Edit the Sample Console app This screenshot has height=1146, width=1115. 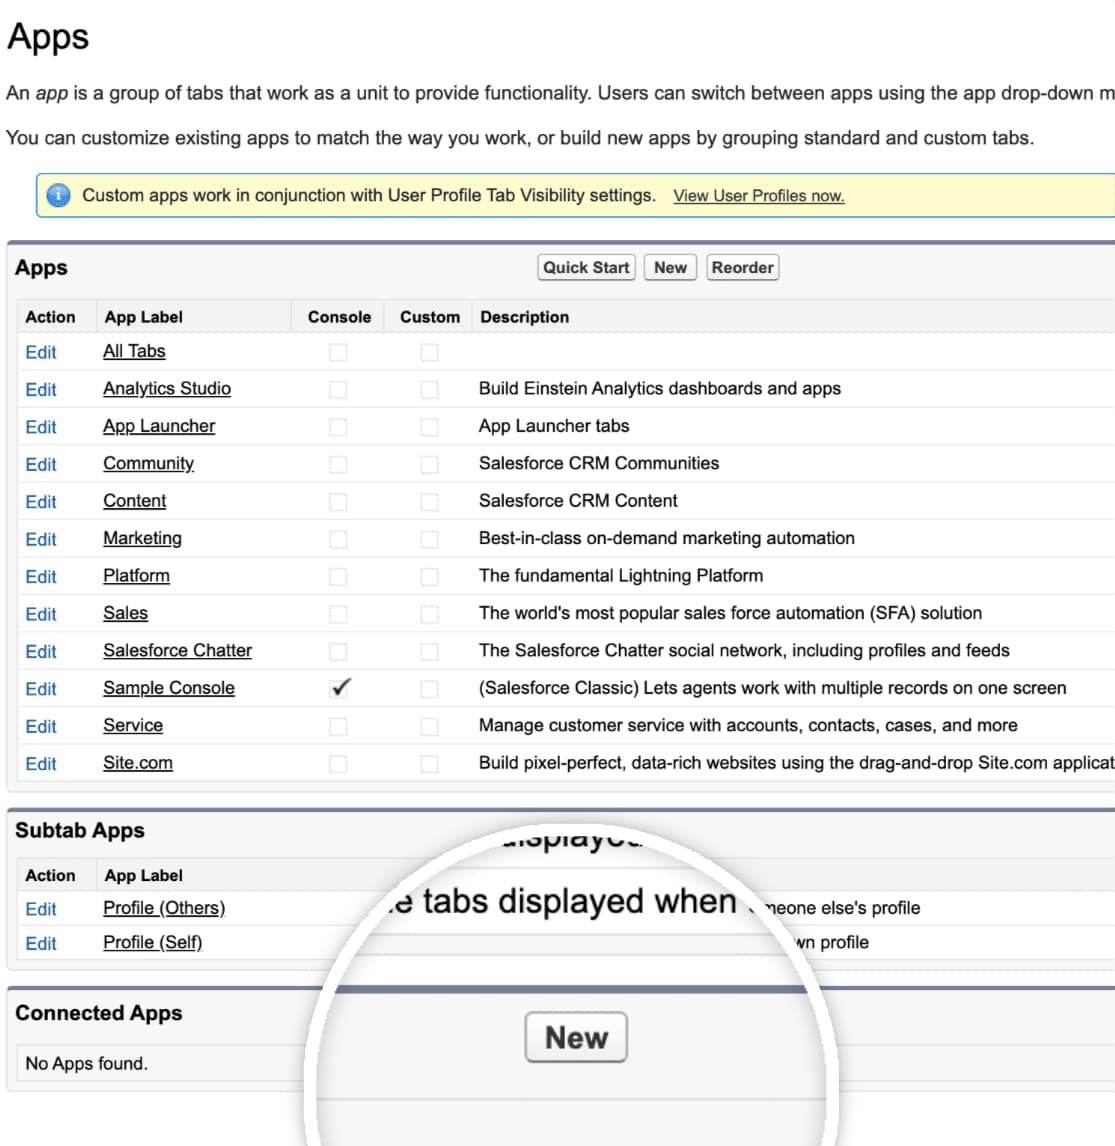[41, 689]
